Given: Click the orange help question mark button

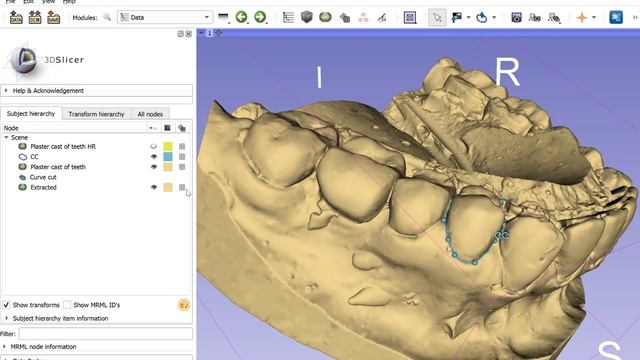Looking at the screenshot, I should tap(184, 305).
